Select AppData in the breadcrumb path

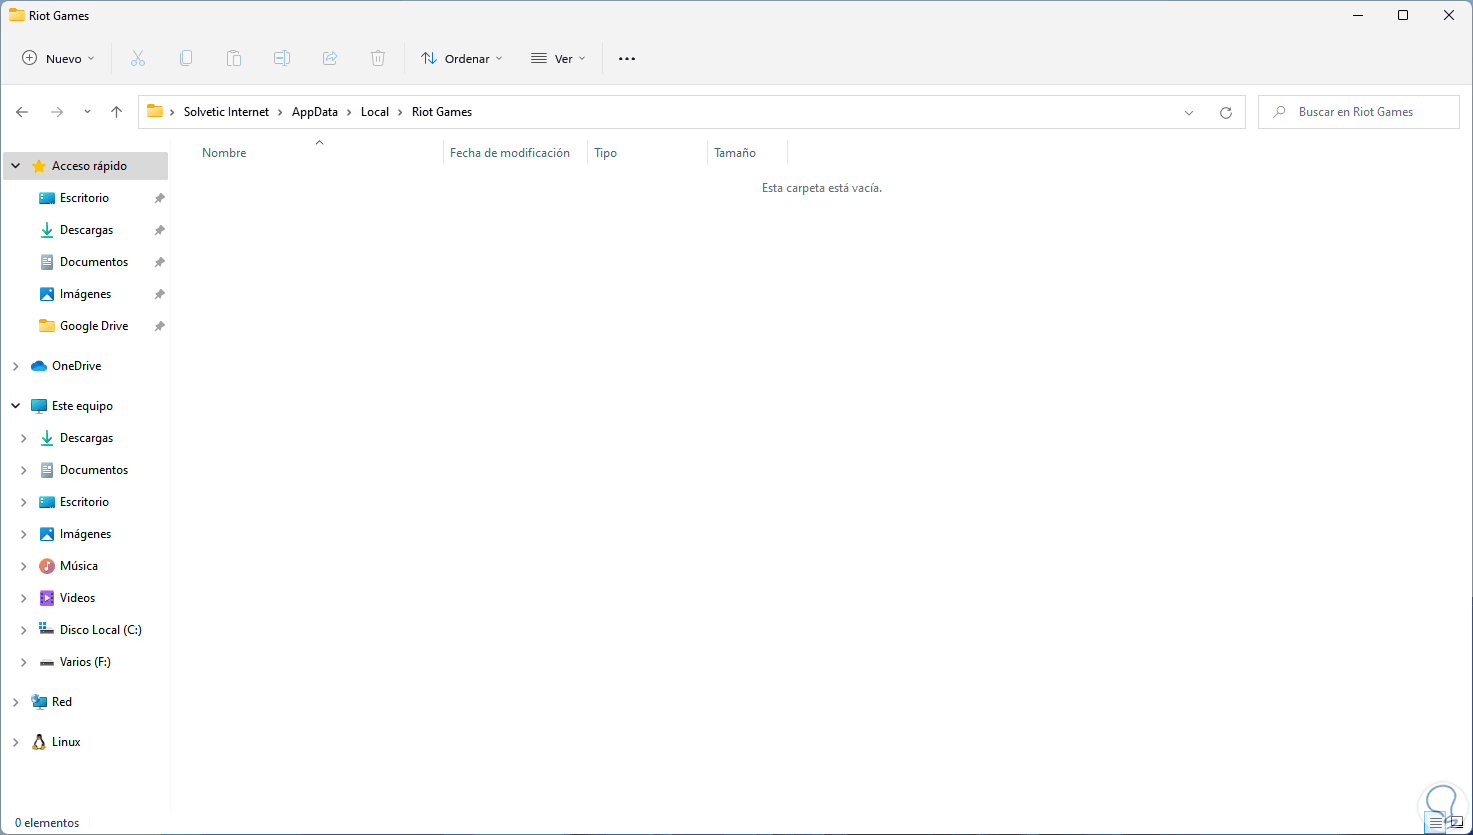click(x=315, y=112)
